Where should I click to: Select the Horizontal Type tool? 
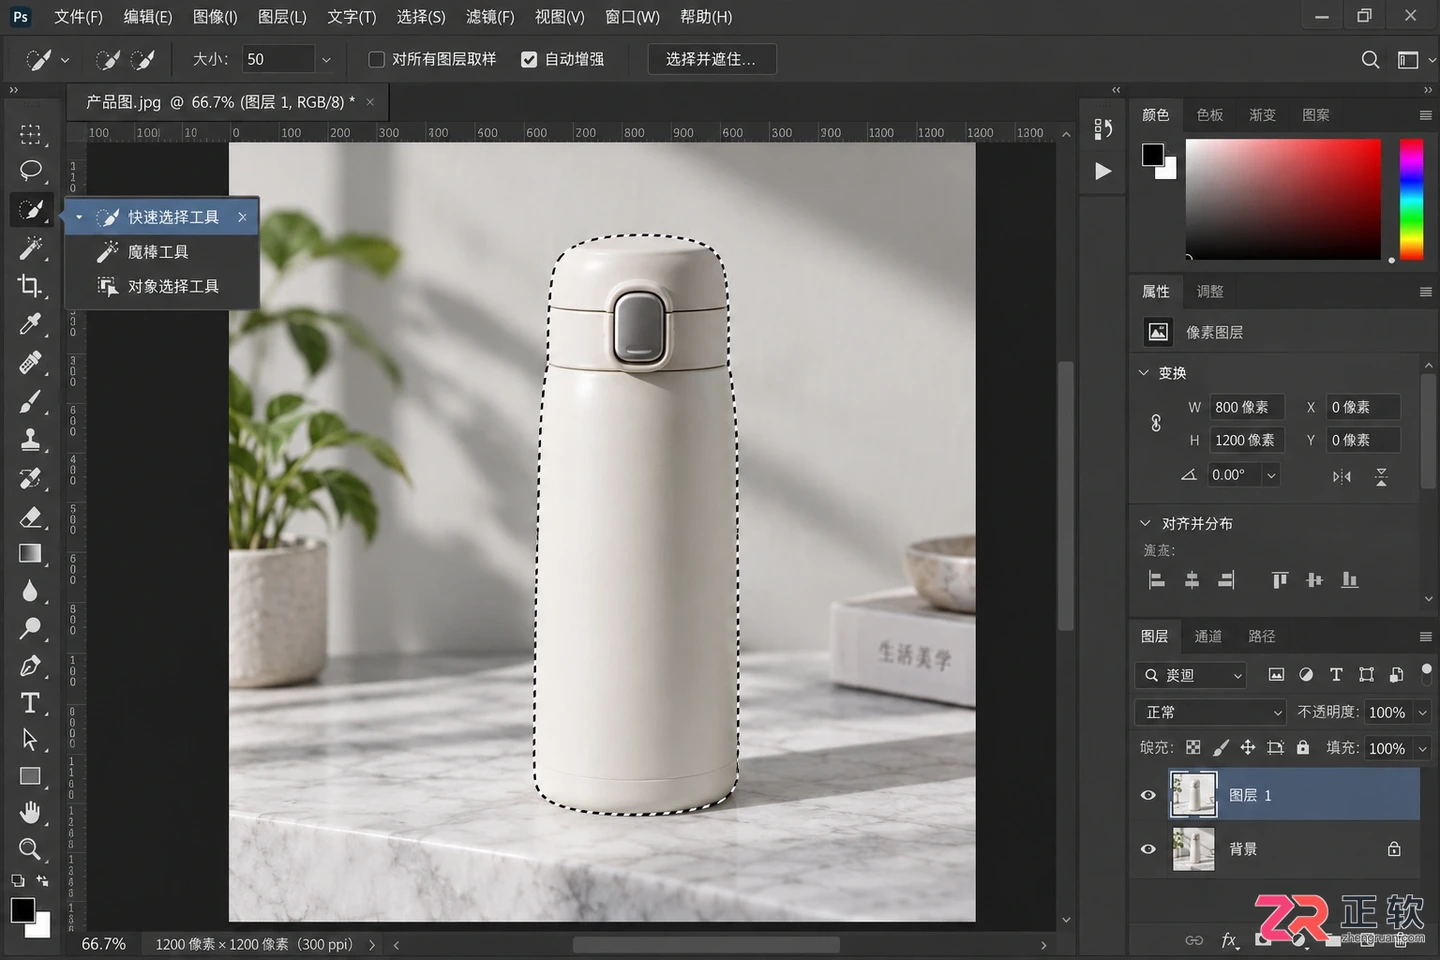tap(31, 703)
